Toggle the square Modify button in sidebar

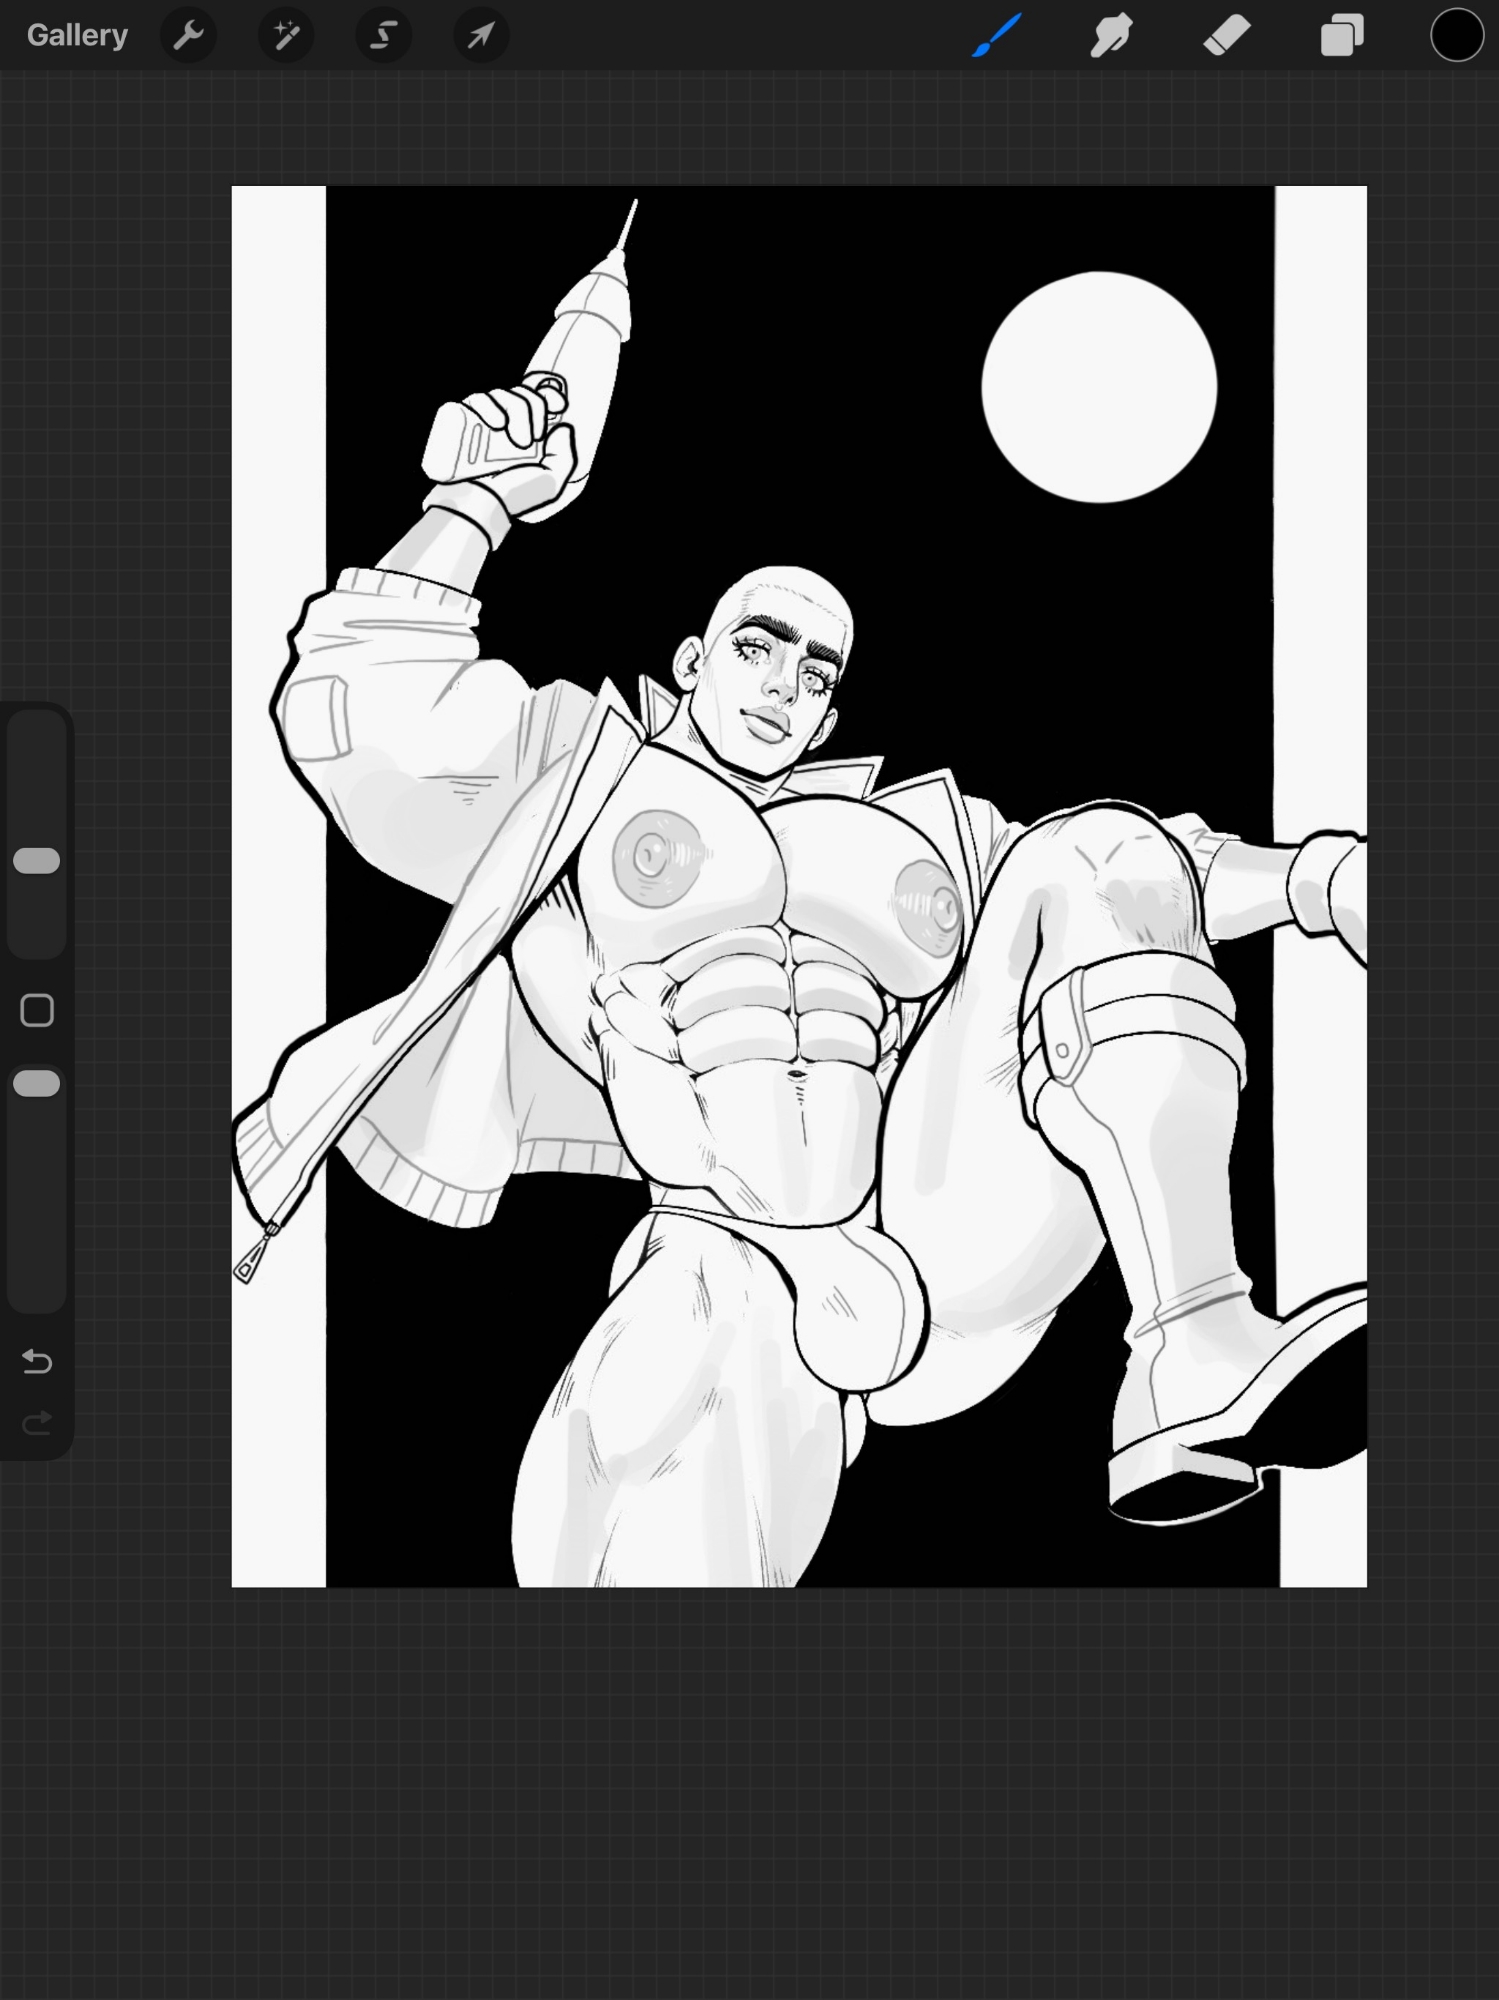(x=37, y=1011)
